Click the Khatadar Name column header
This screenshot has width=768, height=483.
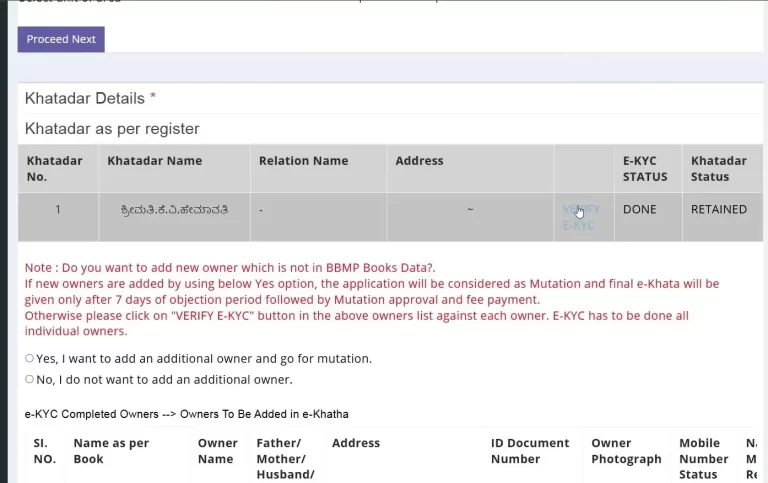tap(154, 161)
